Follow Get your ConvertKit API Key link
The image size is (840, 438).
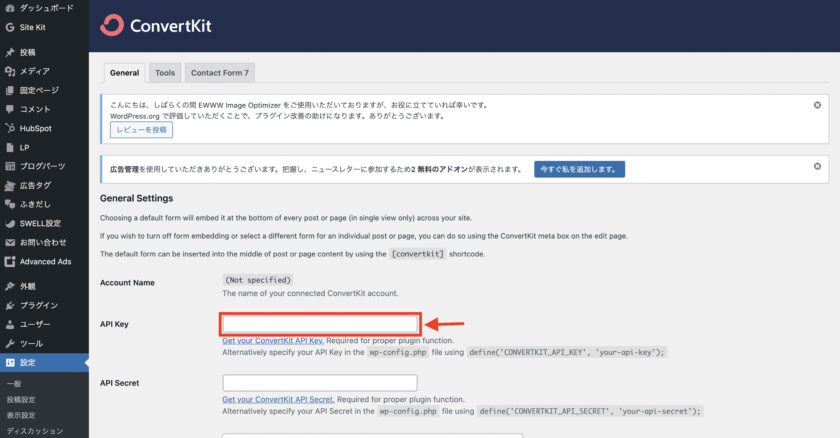[x=273, y=341]
